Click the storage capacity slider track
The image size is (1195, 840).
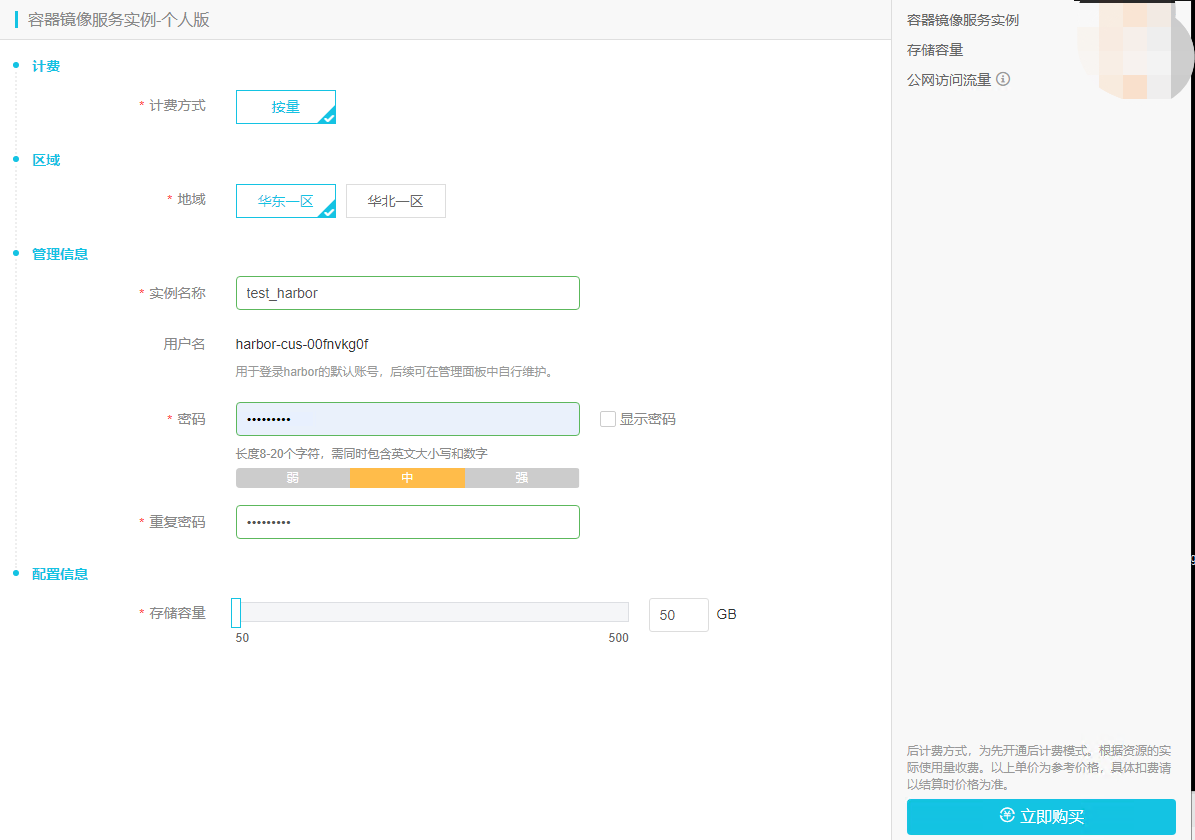[x=432, y=612]
